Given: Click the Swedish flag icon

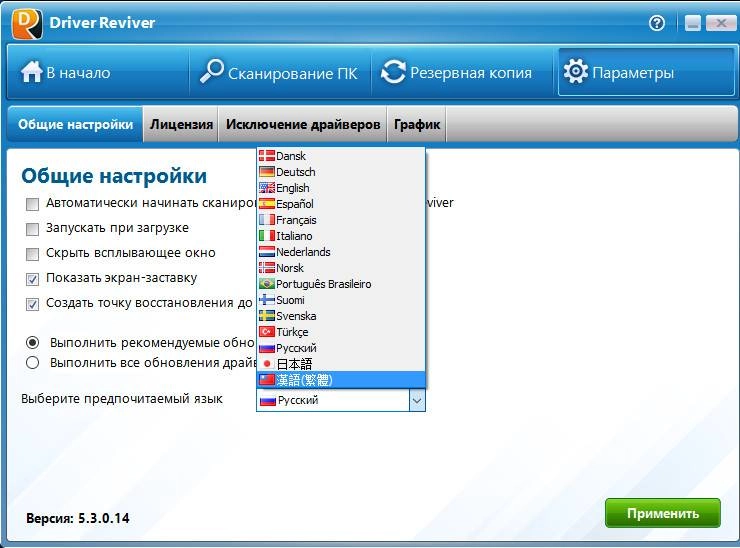Looking at the screenshot, I should pos(267,316).
